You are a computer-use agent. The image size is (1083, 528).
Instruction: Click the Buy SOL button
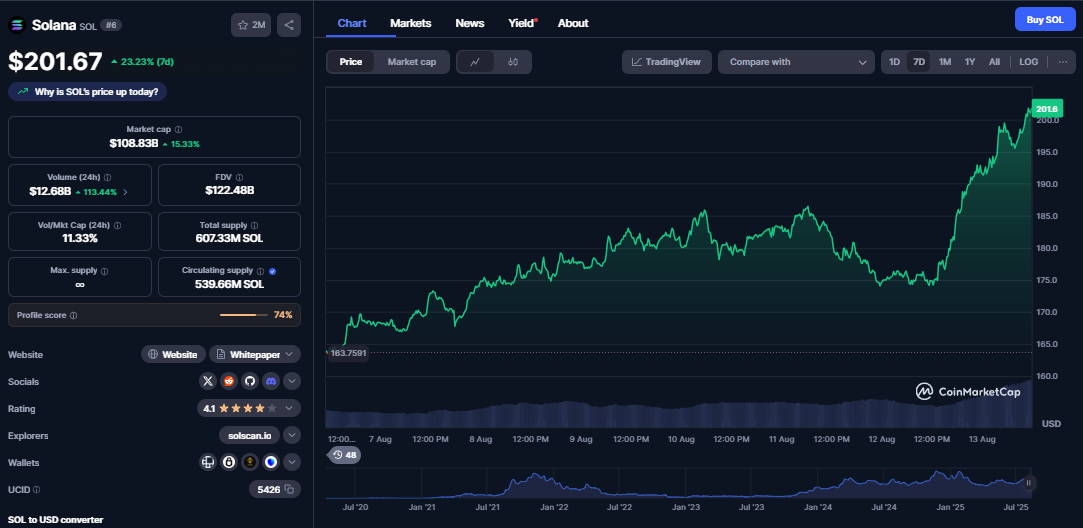1044,19
